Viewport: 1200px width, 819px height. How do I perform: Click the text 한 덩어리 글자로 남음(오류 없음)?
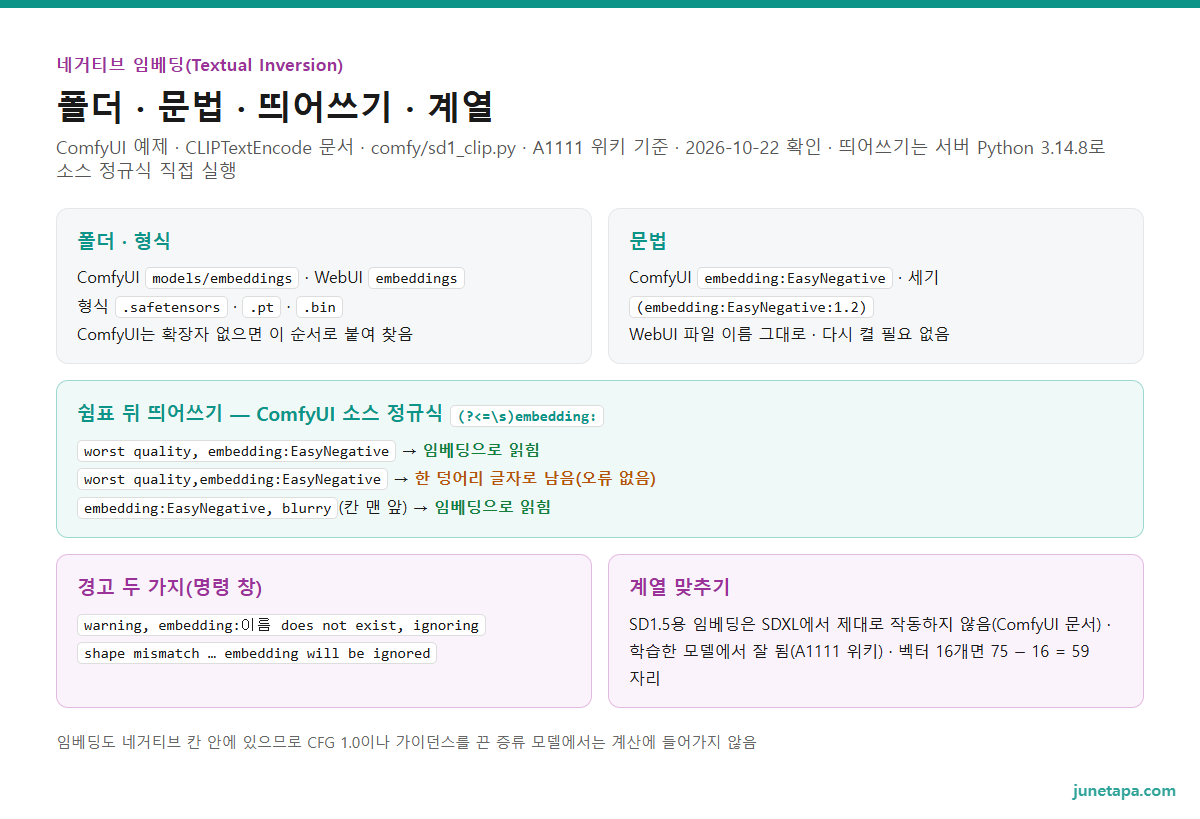(x=535, y=479)
